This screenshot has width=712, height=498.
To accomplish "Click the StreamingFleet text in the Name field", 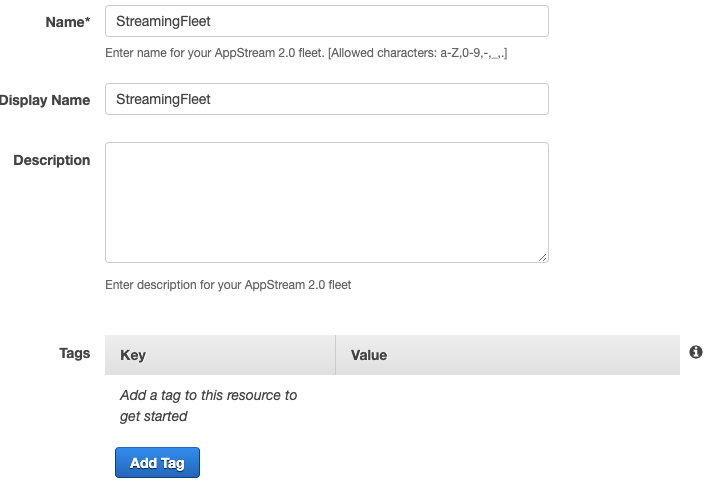I will click(163, 21).
